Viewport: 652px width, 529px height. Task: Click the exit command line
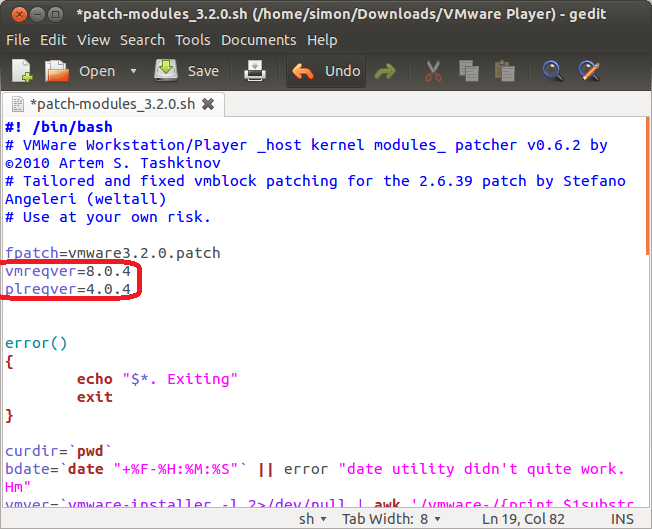click(95, 397)
